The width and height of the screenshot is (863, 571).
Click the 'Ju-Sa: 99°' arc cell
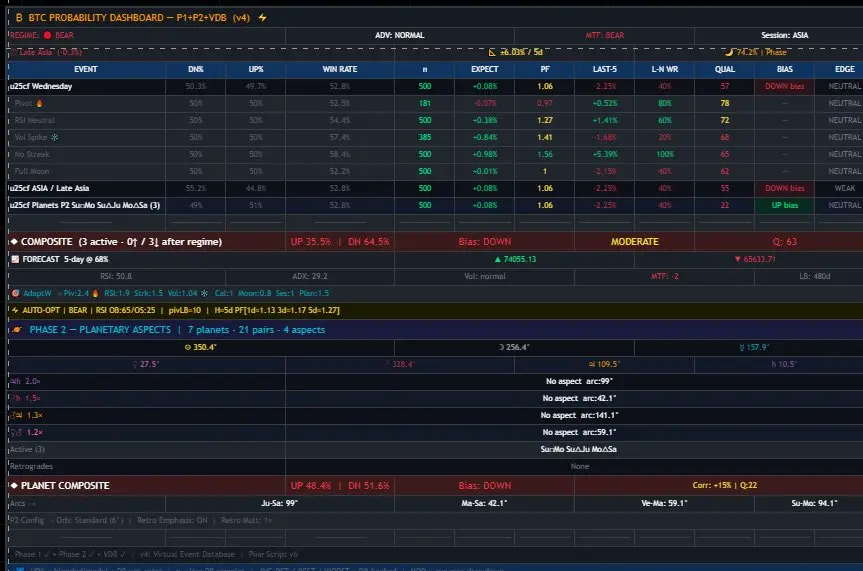click(x=280, y=503)
